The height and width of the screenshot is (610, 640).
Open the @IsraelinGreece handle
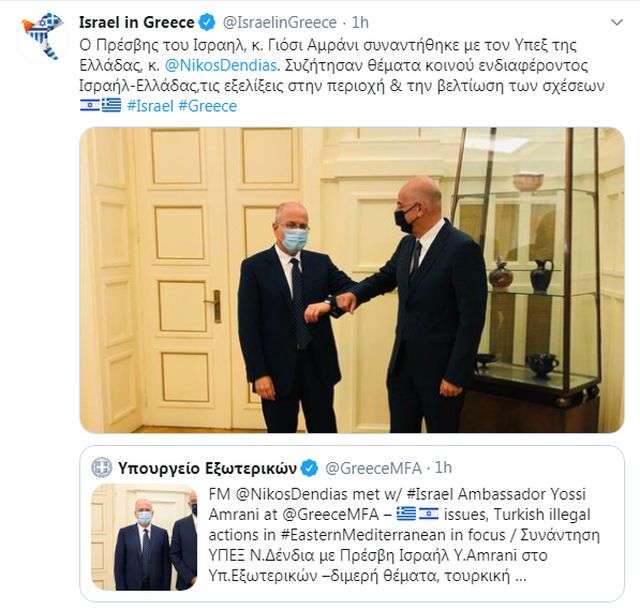280,22
